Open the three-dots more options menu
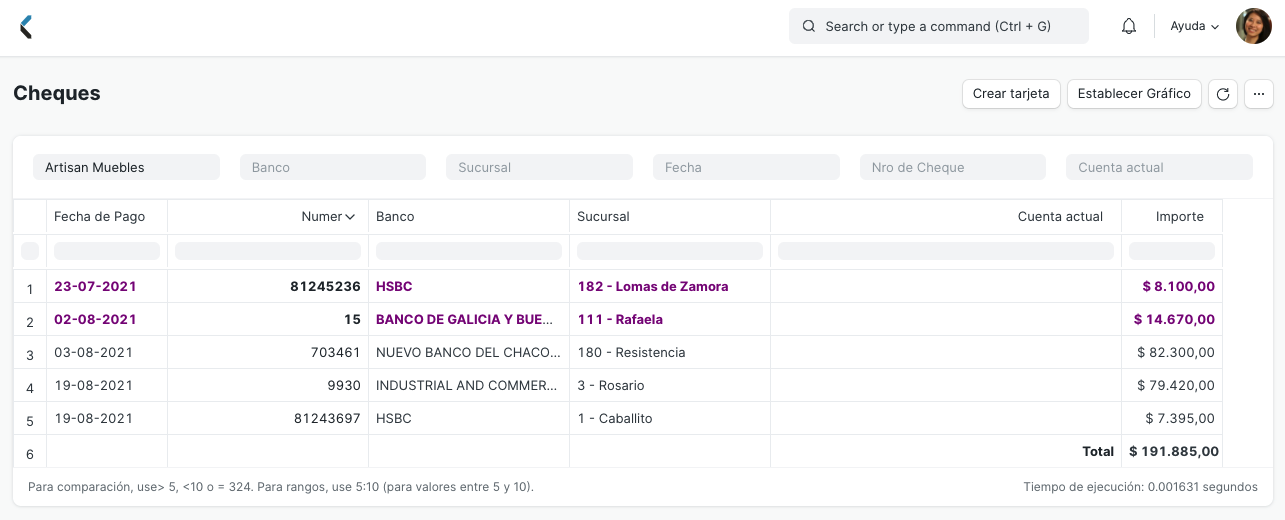The height and width of the screenshot is (520, 1285). [1259, 94]
